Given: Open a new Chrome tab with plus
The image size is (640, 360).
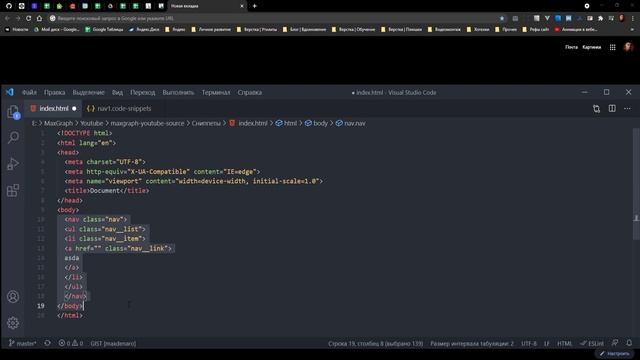Looking at the screenshot, I should pyautogui.click(x=254, y=6).
